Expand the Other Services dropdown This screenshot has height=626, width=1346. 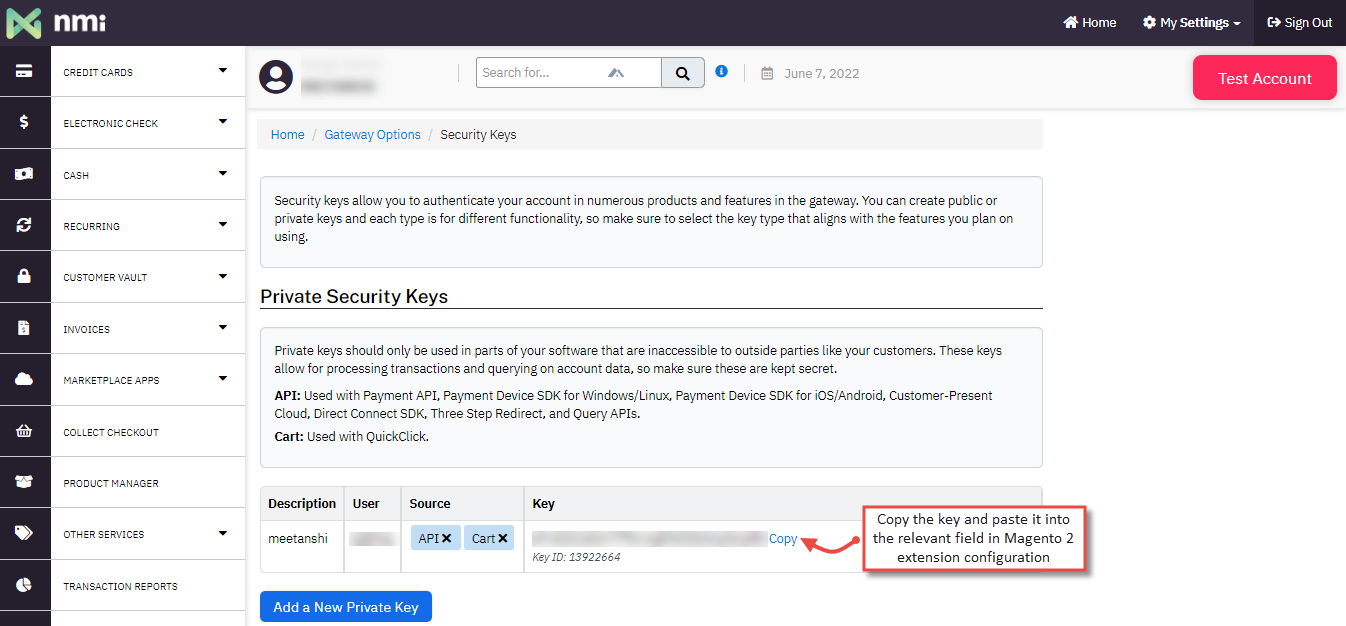[224, 533]
